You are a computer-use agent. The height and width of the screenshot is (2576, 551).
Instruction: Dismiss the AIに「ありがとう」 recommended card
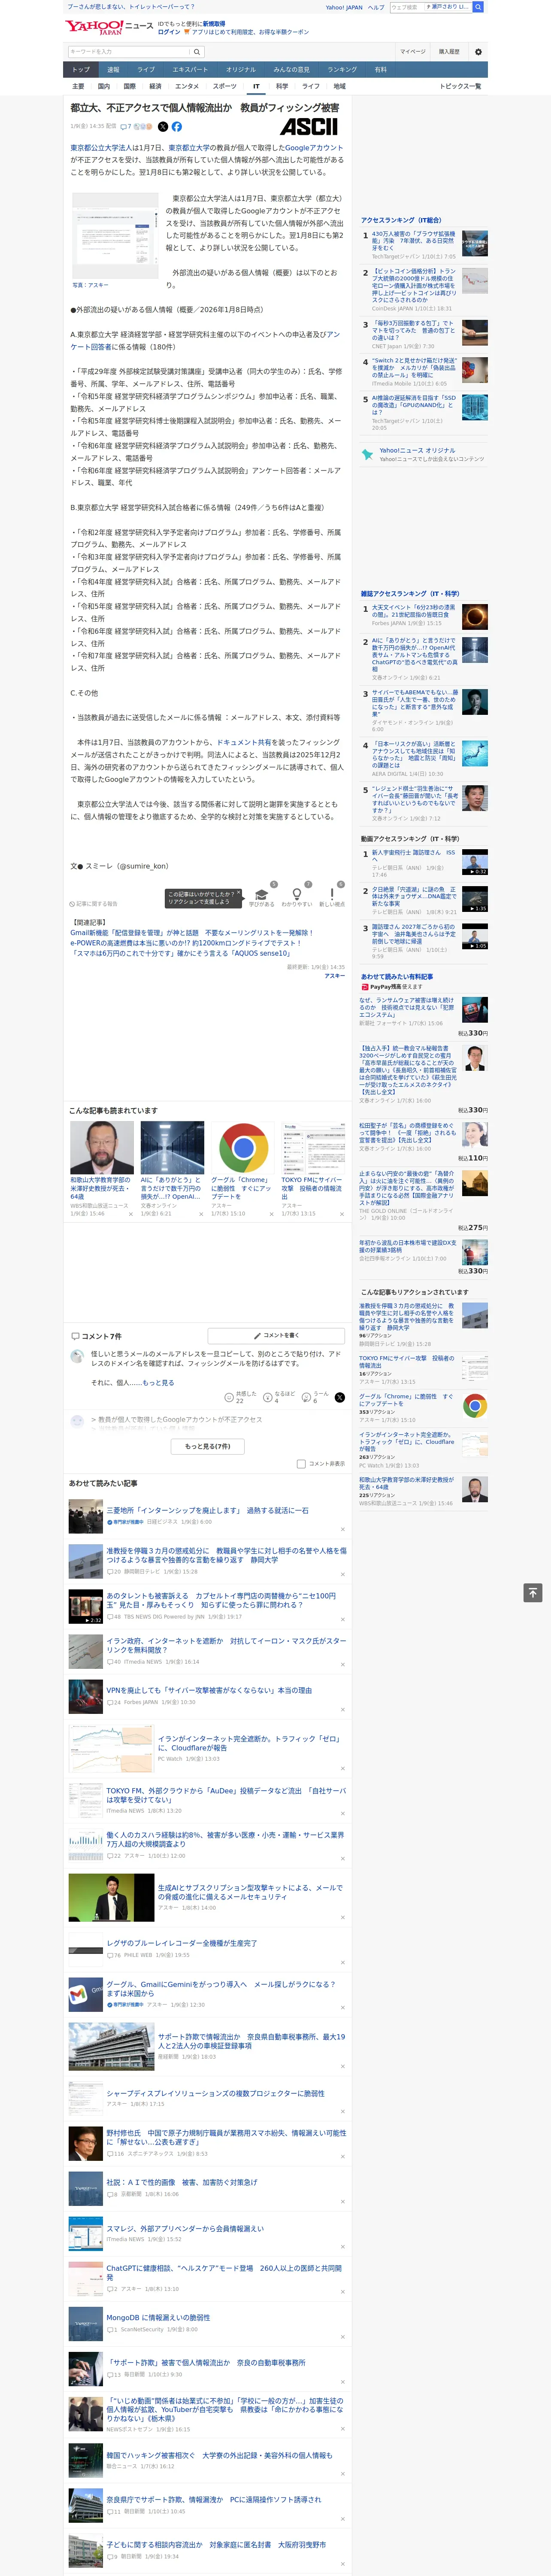point(200,1214)
